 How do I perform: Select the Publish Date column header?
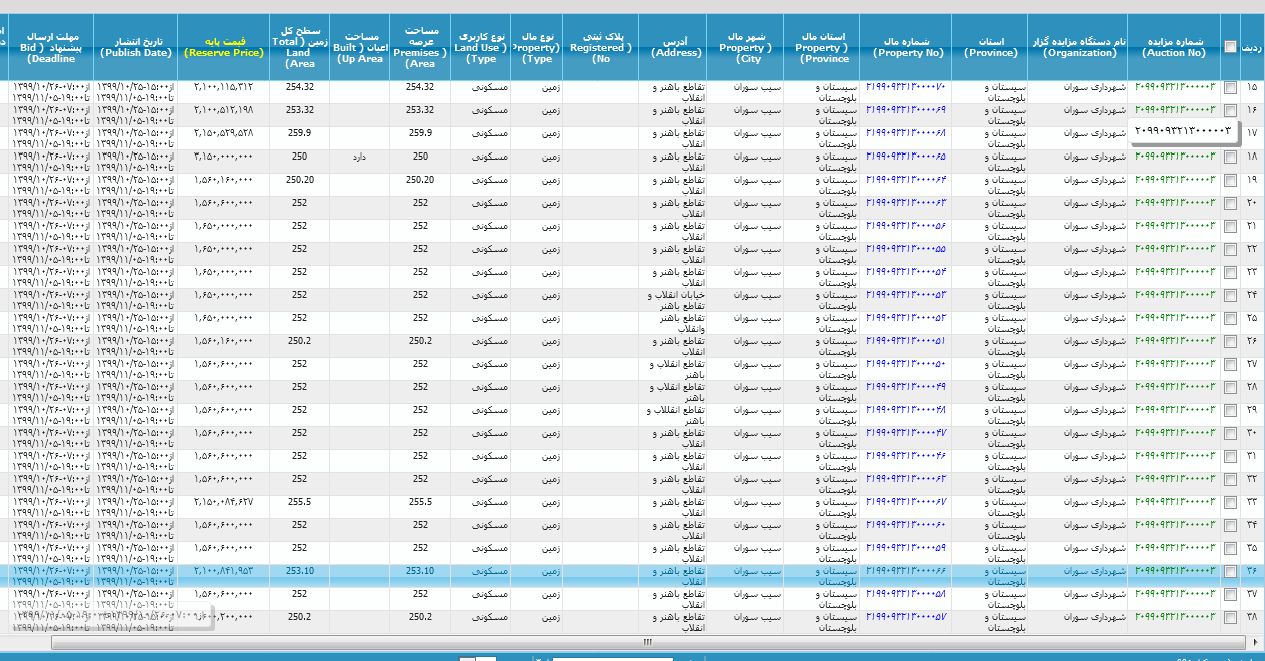[135, 47]
